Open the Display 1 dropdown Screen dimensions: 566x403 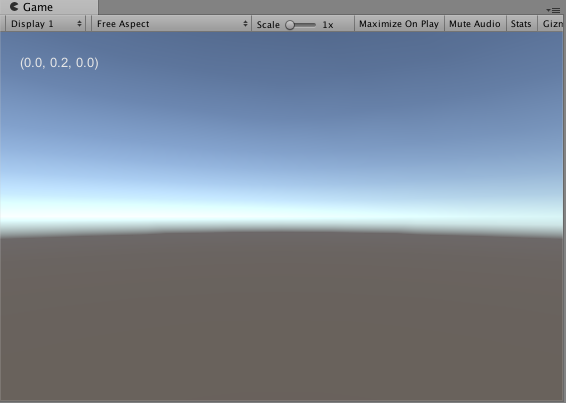click(x=45, y=24)
